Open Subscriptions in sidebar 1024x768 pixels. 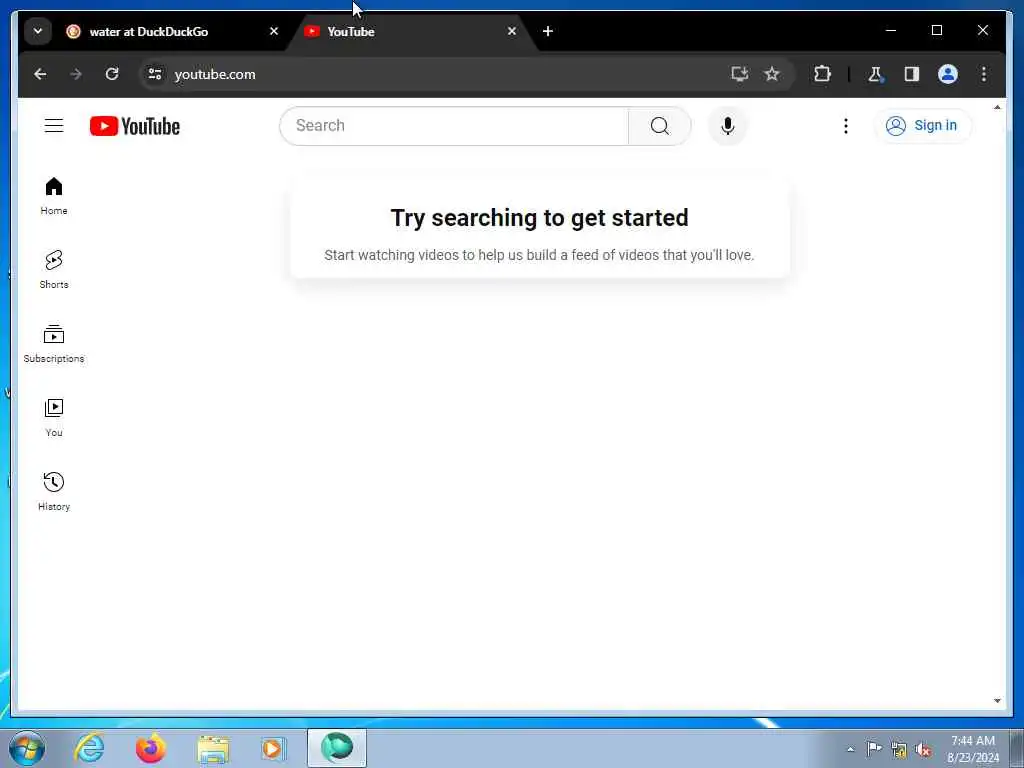tap(54, 344)
